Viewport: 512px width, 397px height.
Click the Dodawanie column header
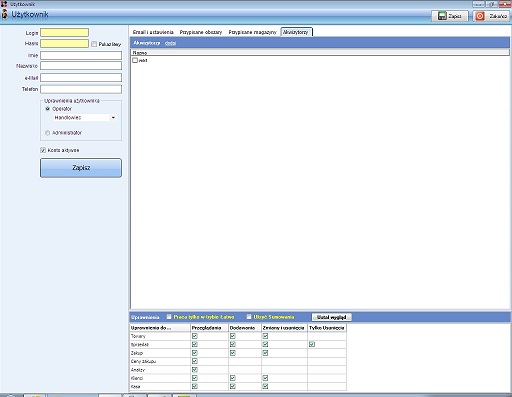245,328
